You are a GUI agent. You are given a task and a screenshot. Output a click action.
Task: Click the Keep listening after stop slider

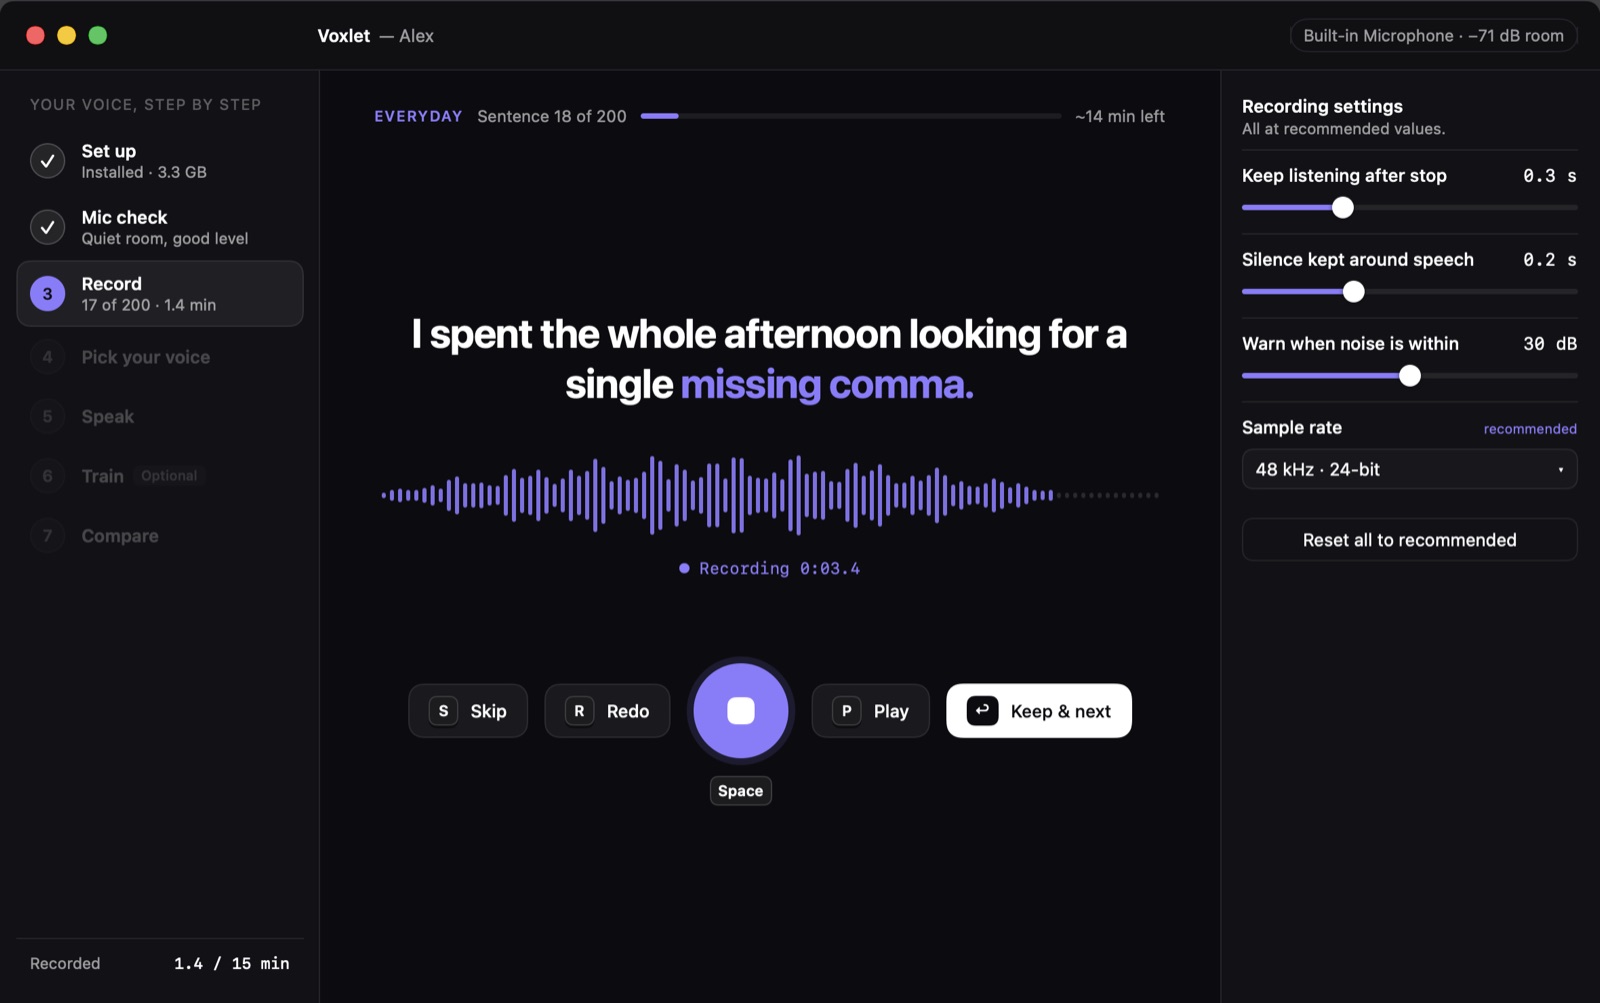(1409, 207)
